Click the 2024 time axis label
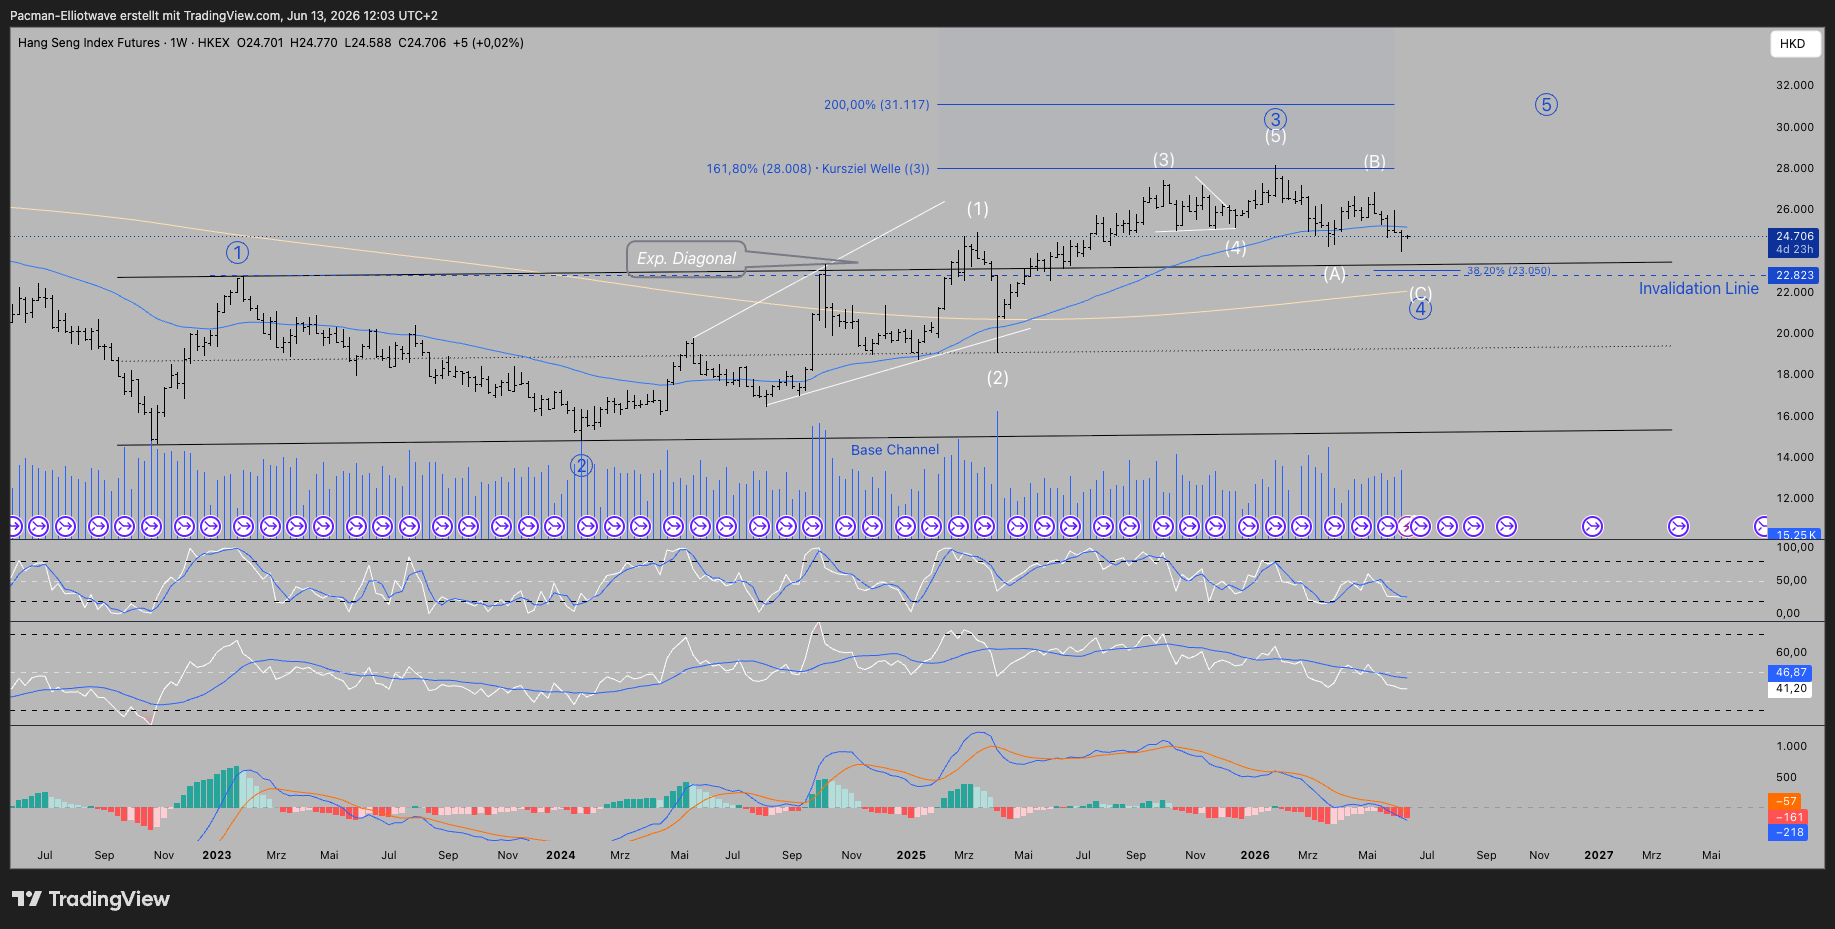The width and height of the screenshot is (1835, 929). (560, 855)
